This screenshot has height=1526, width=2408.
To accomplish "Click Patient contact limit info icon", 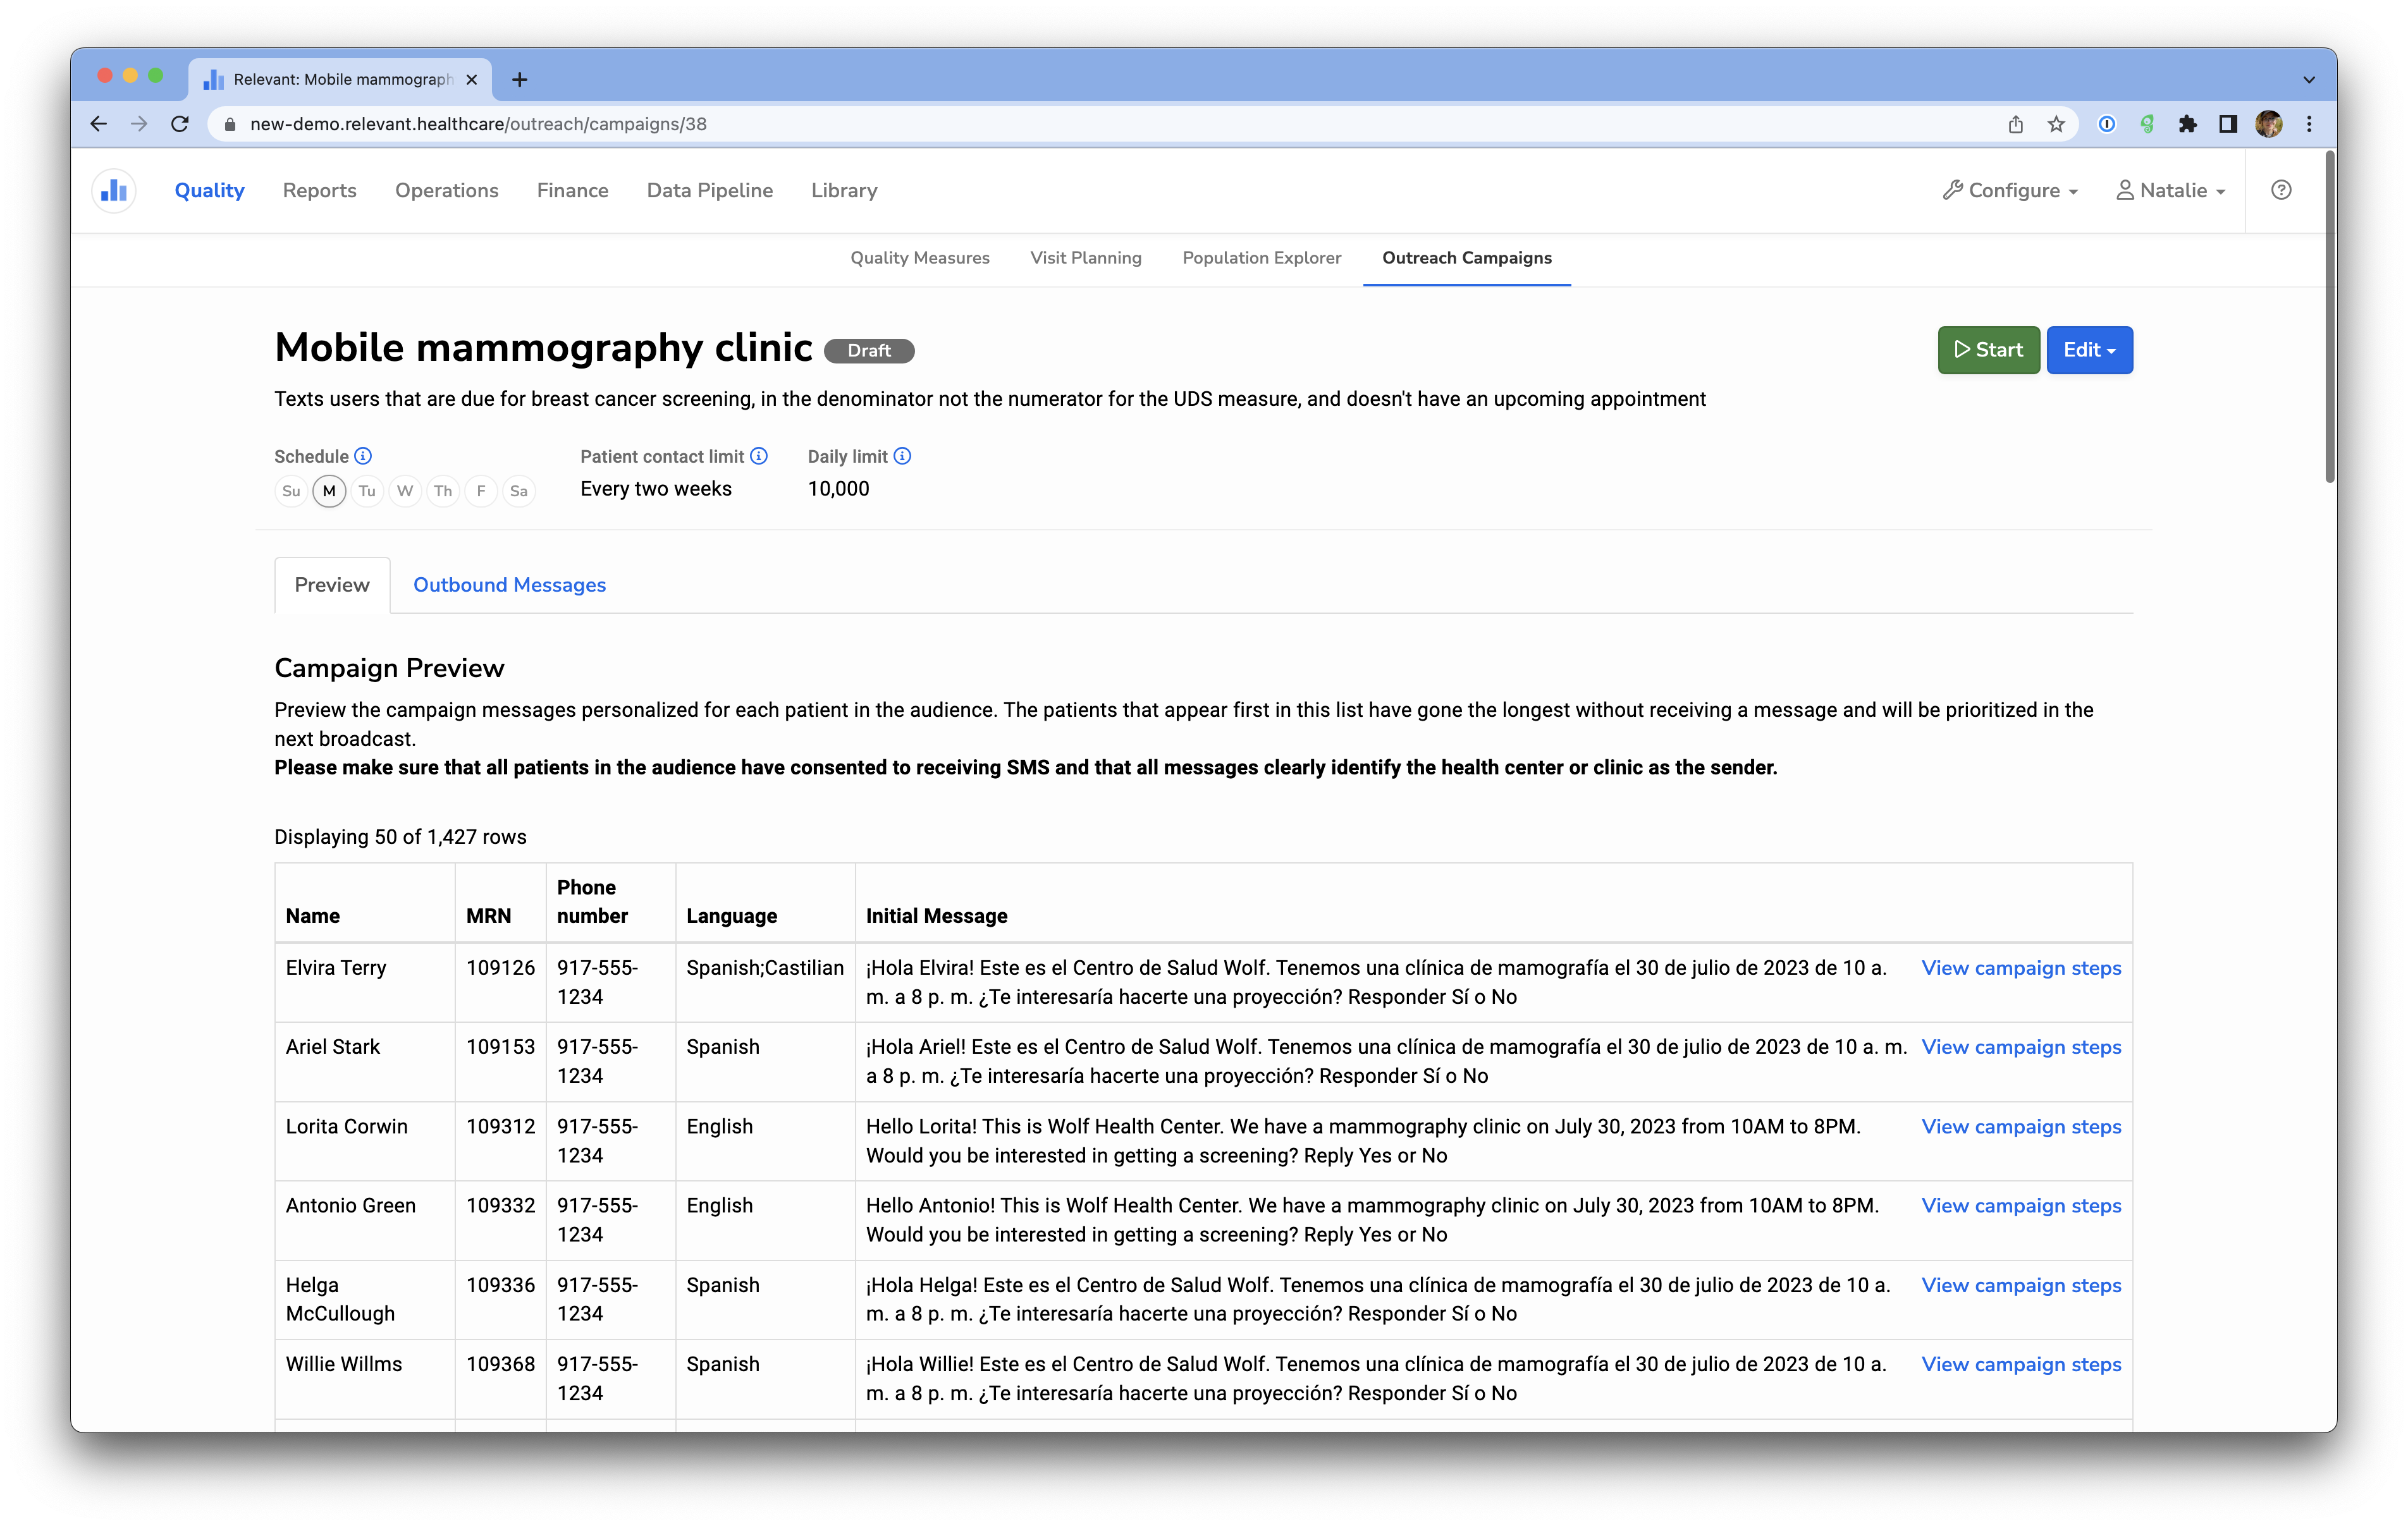I will [x=759, y=456].
